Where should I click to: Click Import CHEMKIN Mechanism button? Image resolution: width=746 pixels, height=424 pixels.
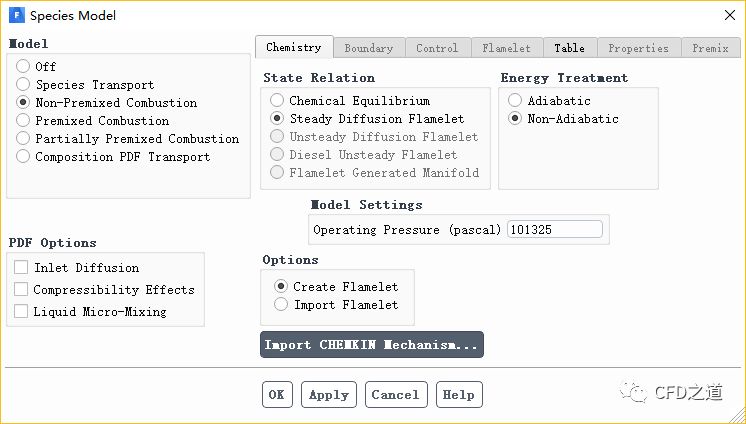372,345
